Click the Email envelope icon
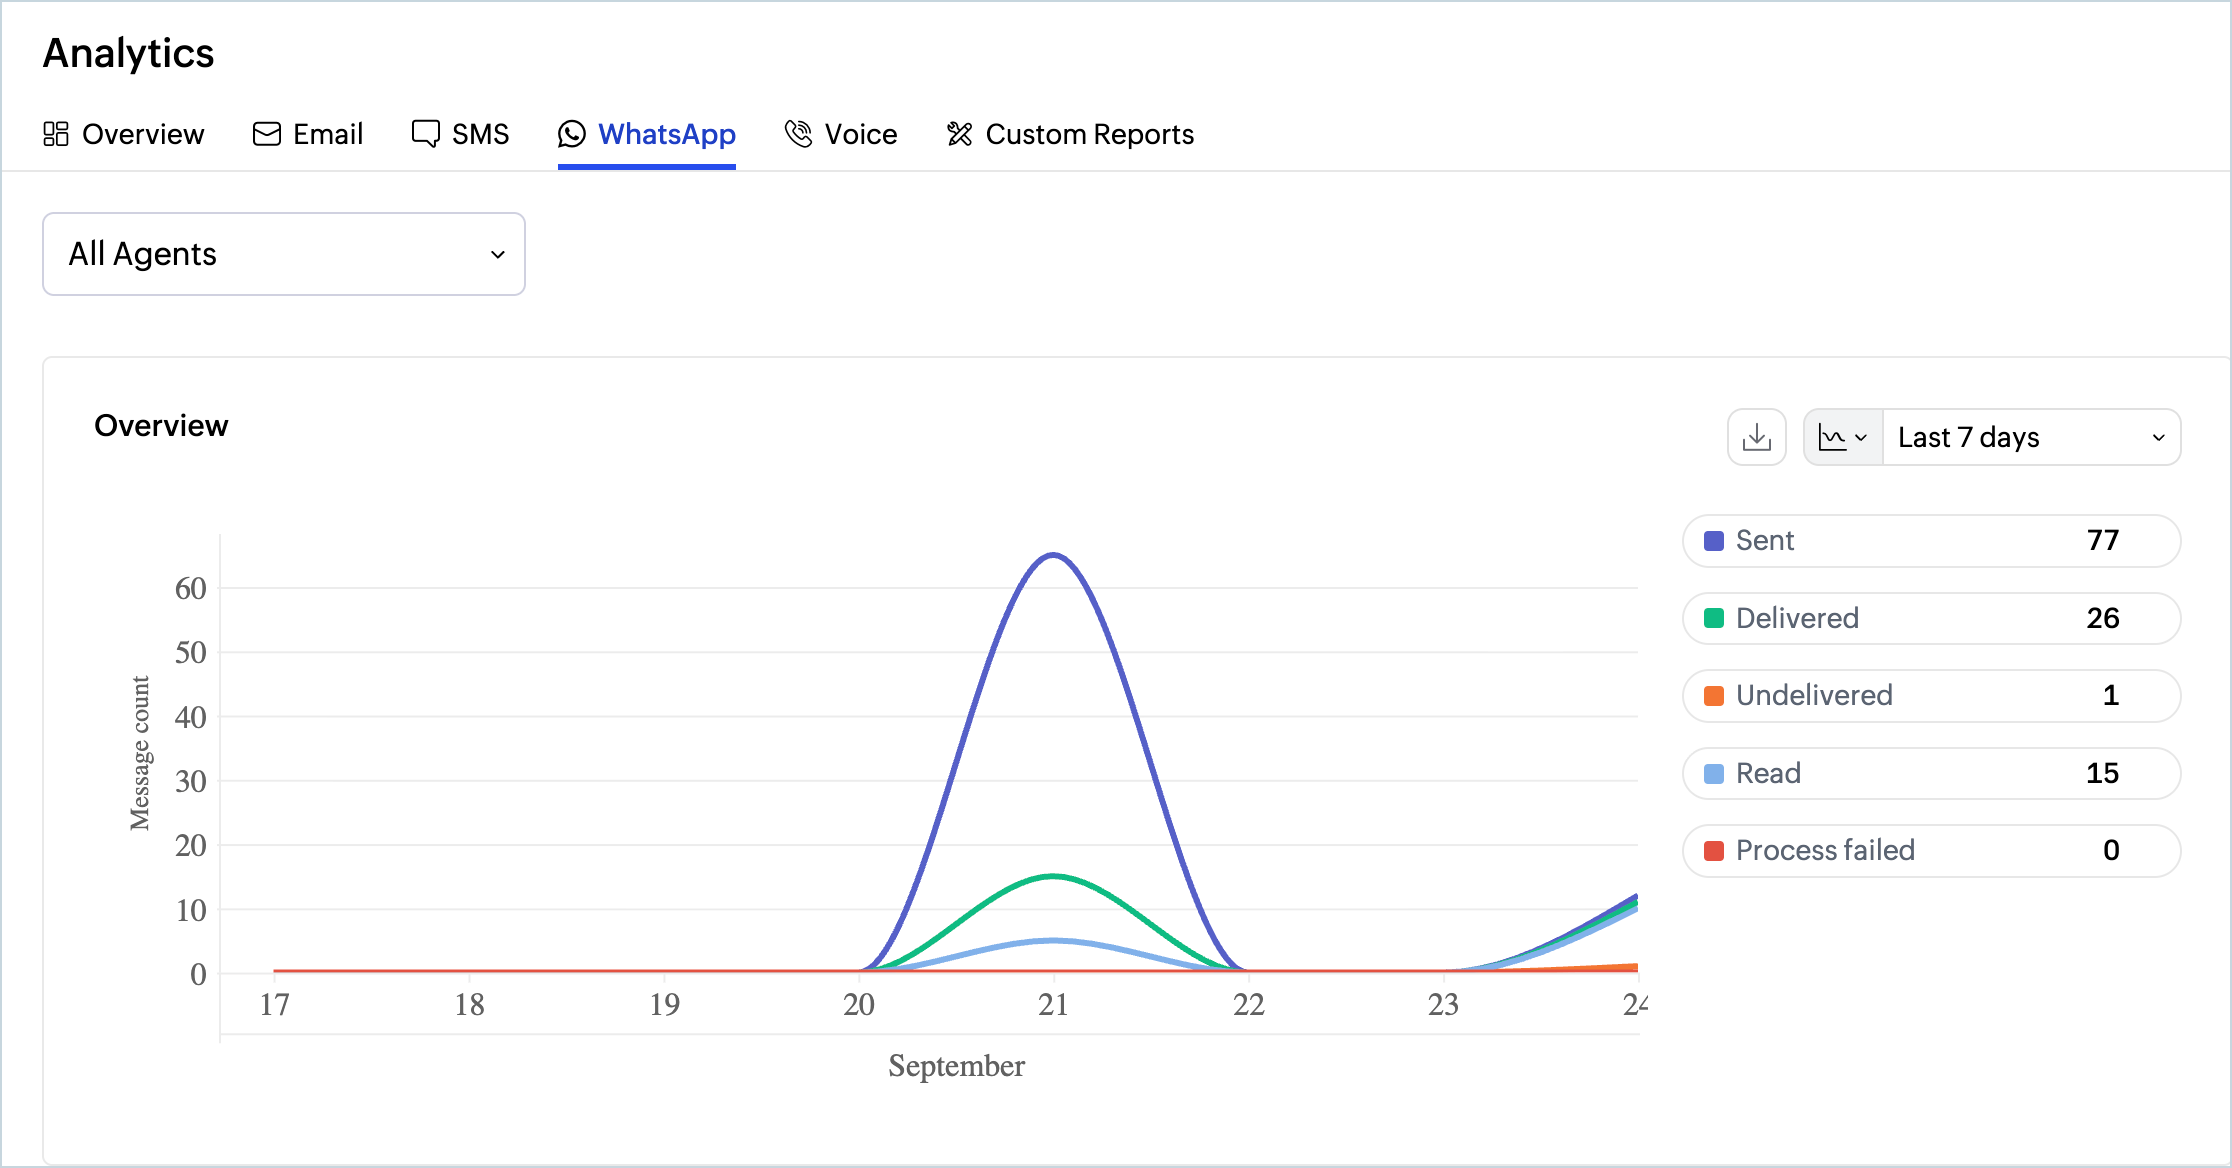 (x=267, y=134)
